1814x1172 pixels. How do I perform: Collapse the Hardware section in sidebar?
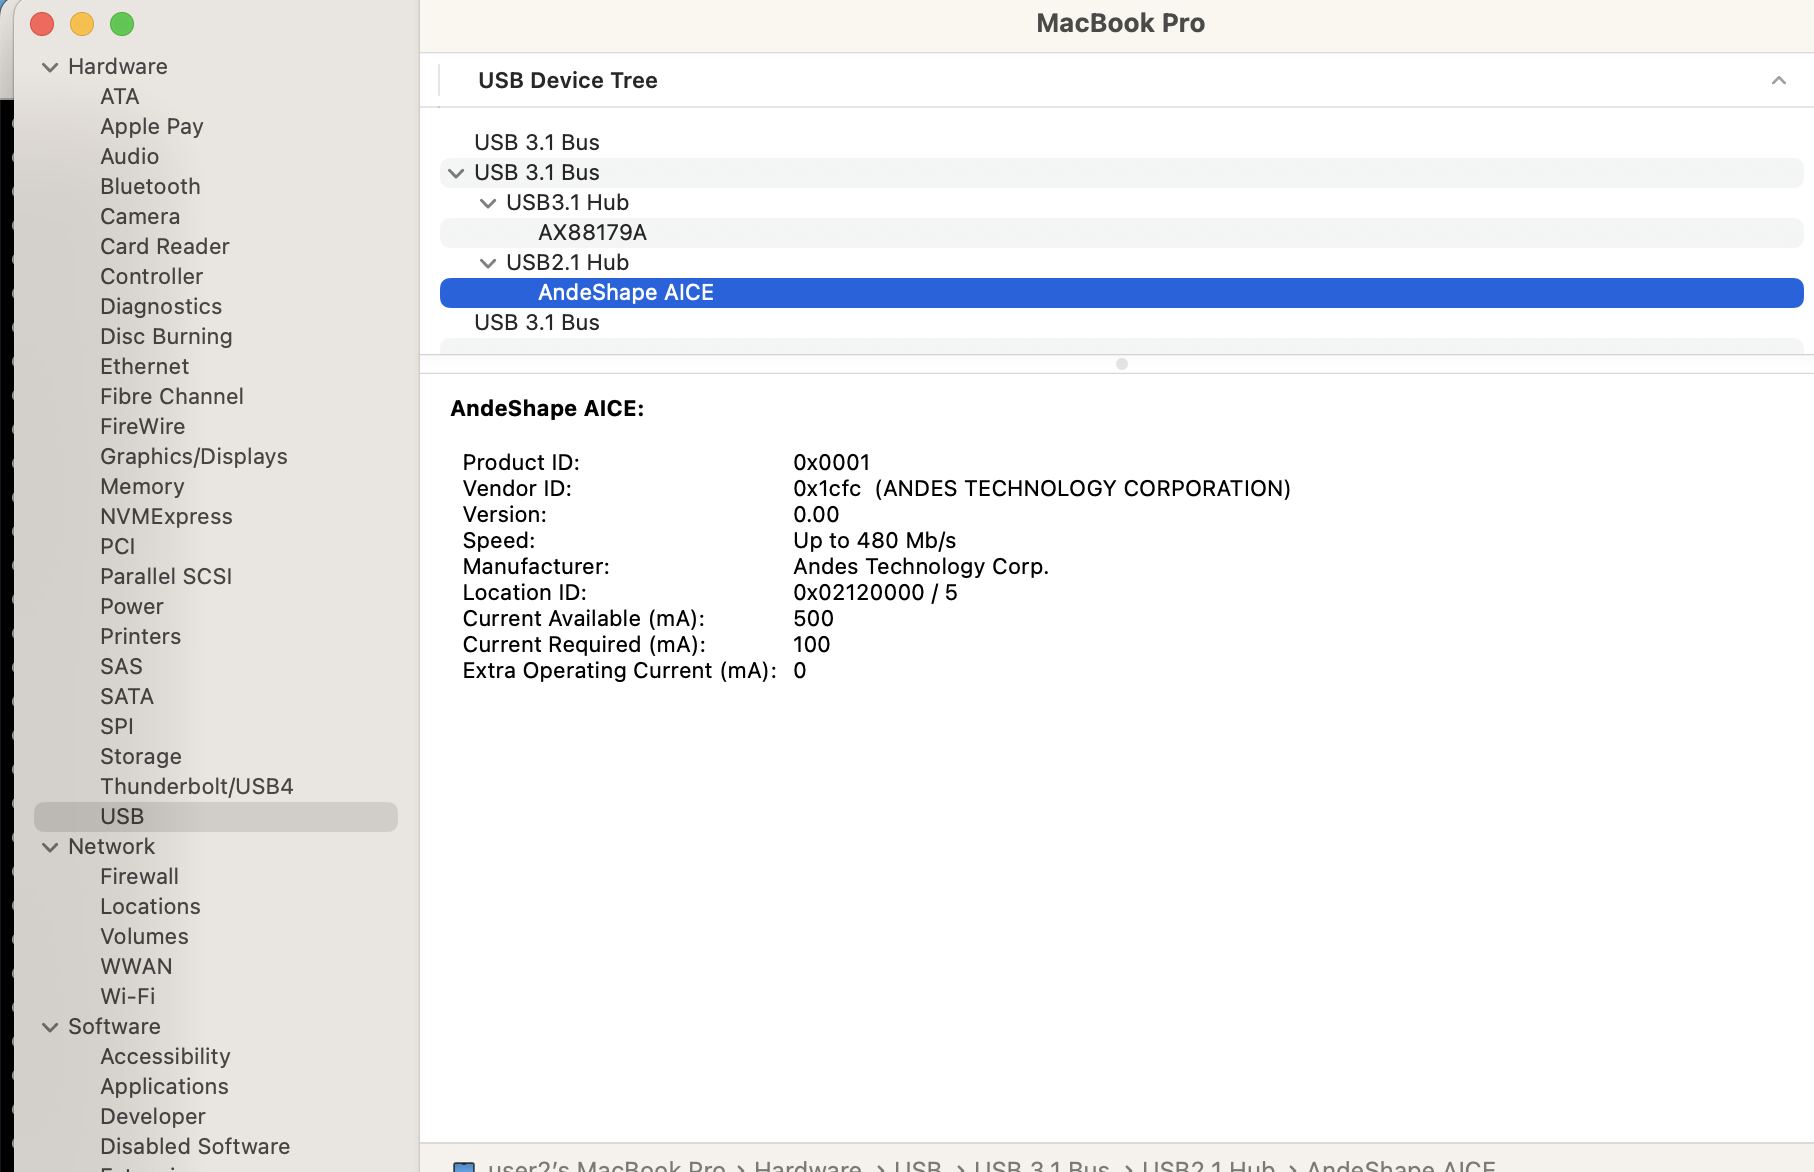[x=50, y=67]
